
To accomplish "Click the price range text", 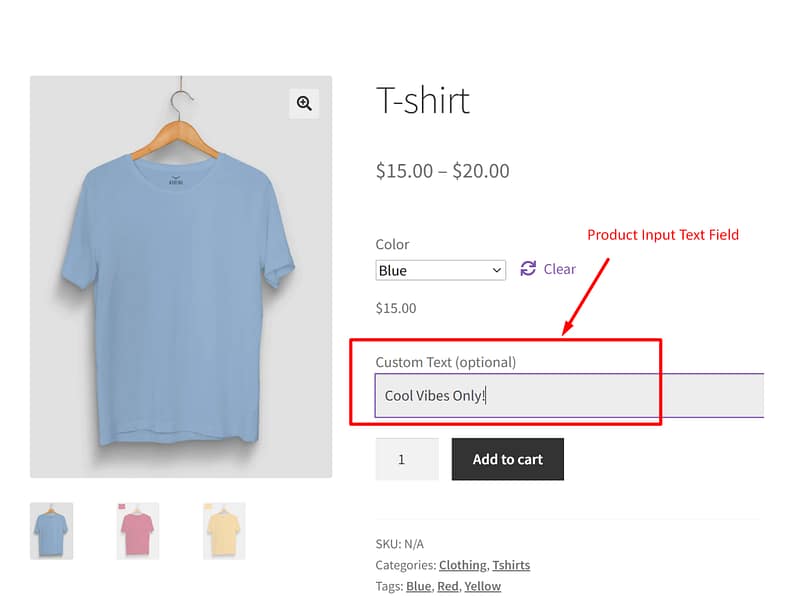I will tap(441, 171).
